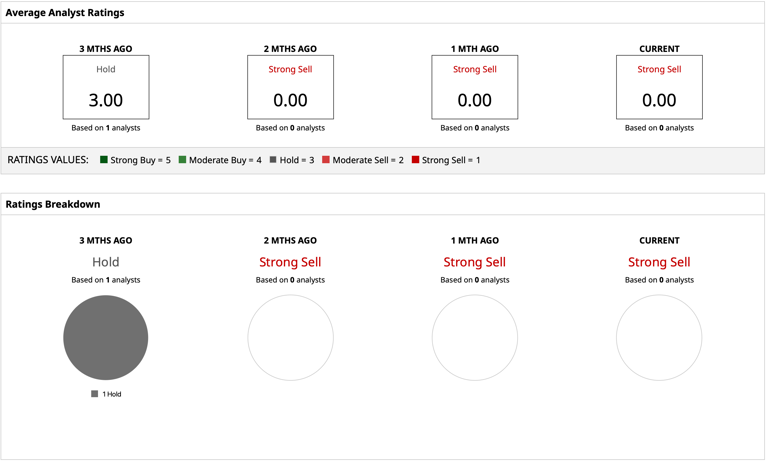Click large Strong Sell under breakdown 2 MTHS AGO
Image resolution: width=768 pixels, height=463 pixels.
click(x=290, y=262)
